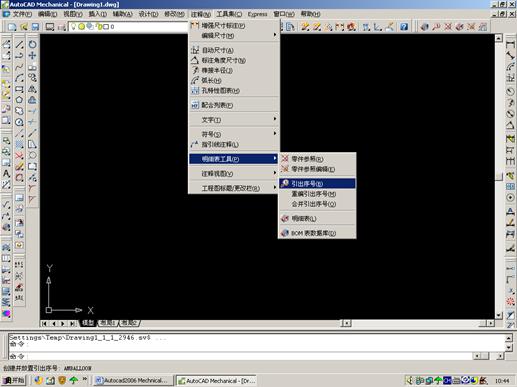Viewport: 517px width, 387px height.
Task: Select the Line draw tool
Action: click(19, 44)
